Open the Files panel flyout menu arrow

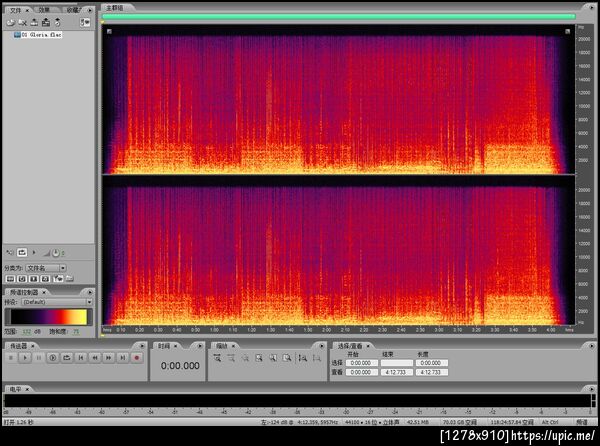(x=90, y=10)
